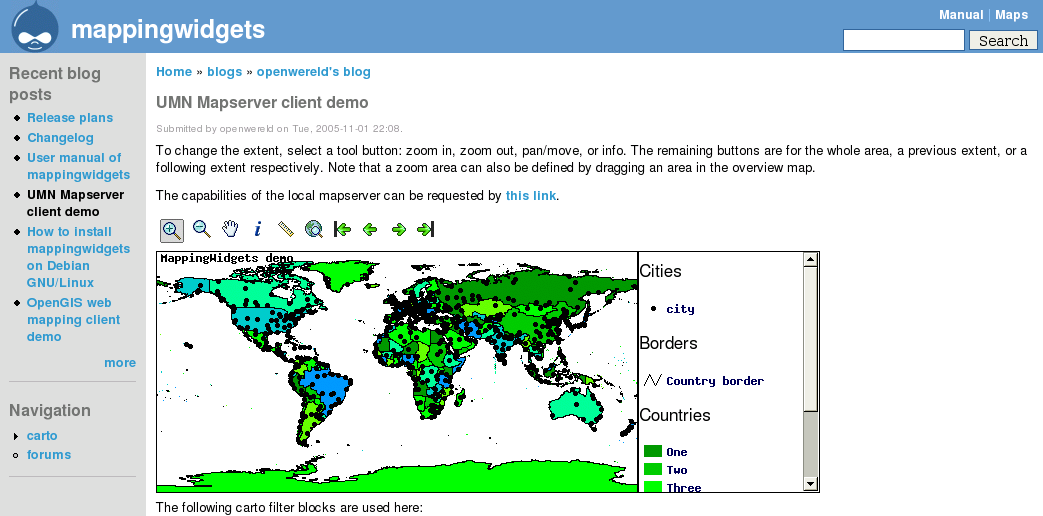This screenshot has height=516, width=1043.
Task: Choose the info query tool
Action: [258, 229]
